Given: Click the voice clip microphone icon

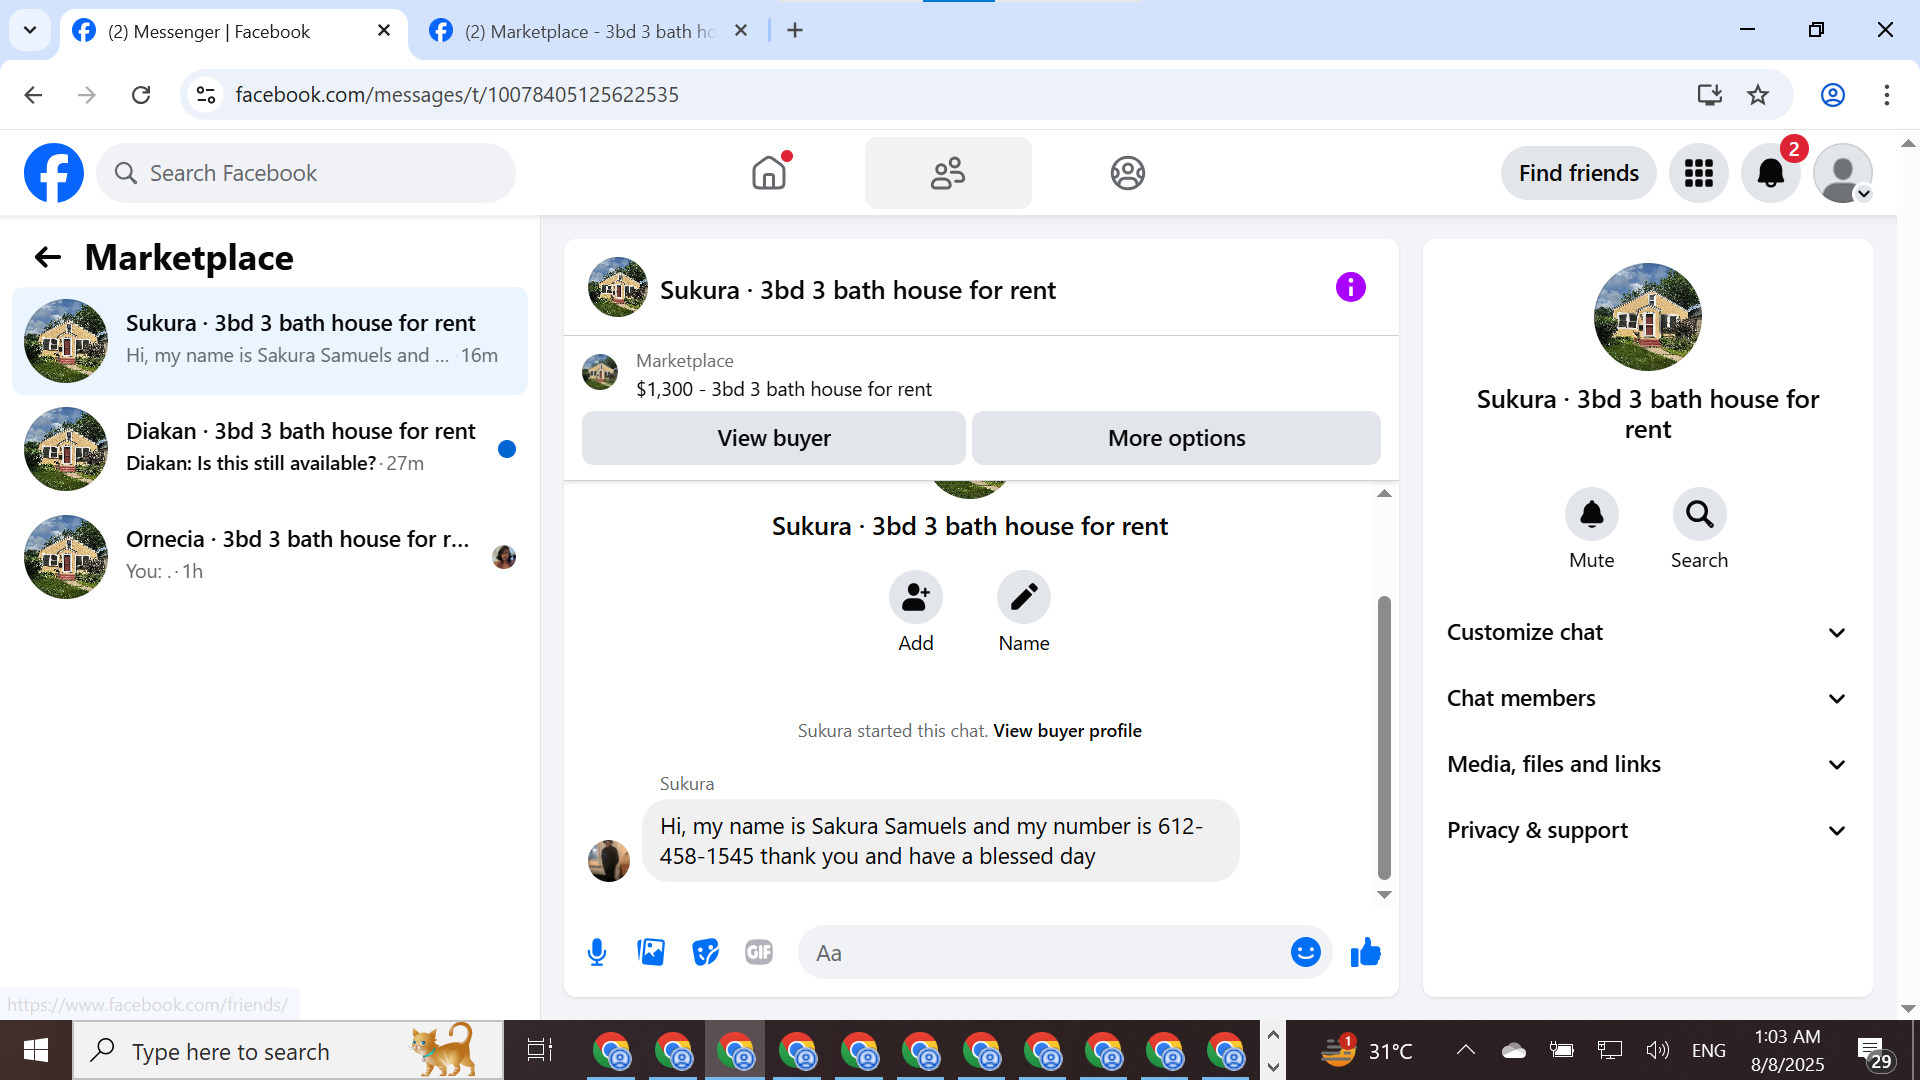Looking at the screenshot, I should pos(597,952).
